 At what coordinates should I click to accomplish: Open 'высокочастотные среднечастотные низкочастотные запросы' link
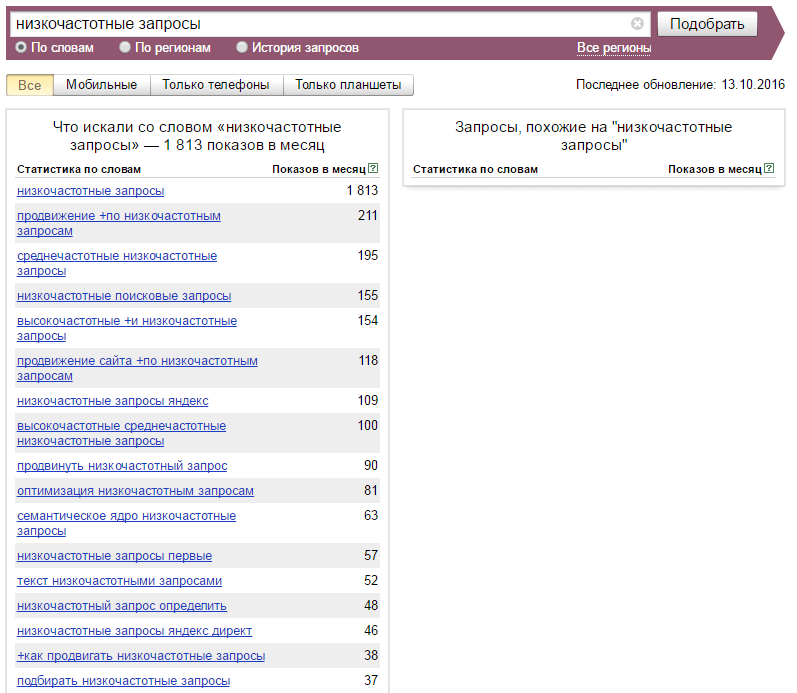tap(121, 434)
